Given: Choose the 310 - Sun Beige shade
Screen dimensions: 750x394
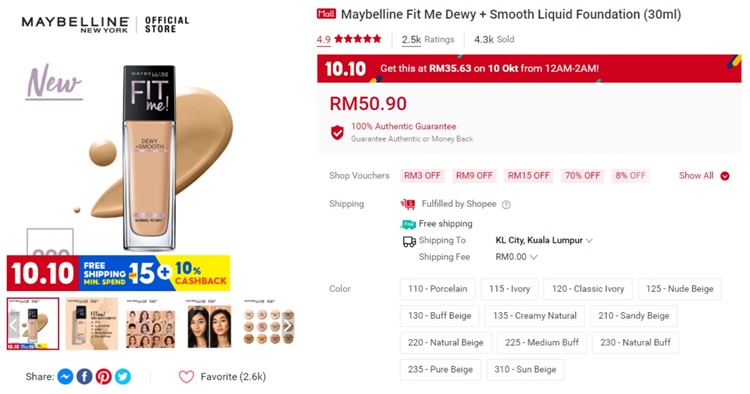Looking at the screenshot, I should click(525, 370).
